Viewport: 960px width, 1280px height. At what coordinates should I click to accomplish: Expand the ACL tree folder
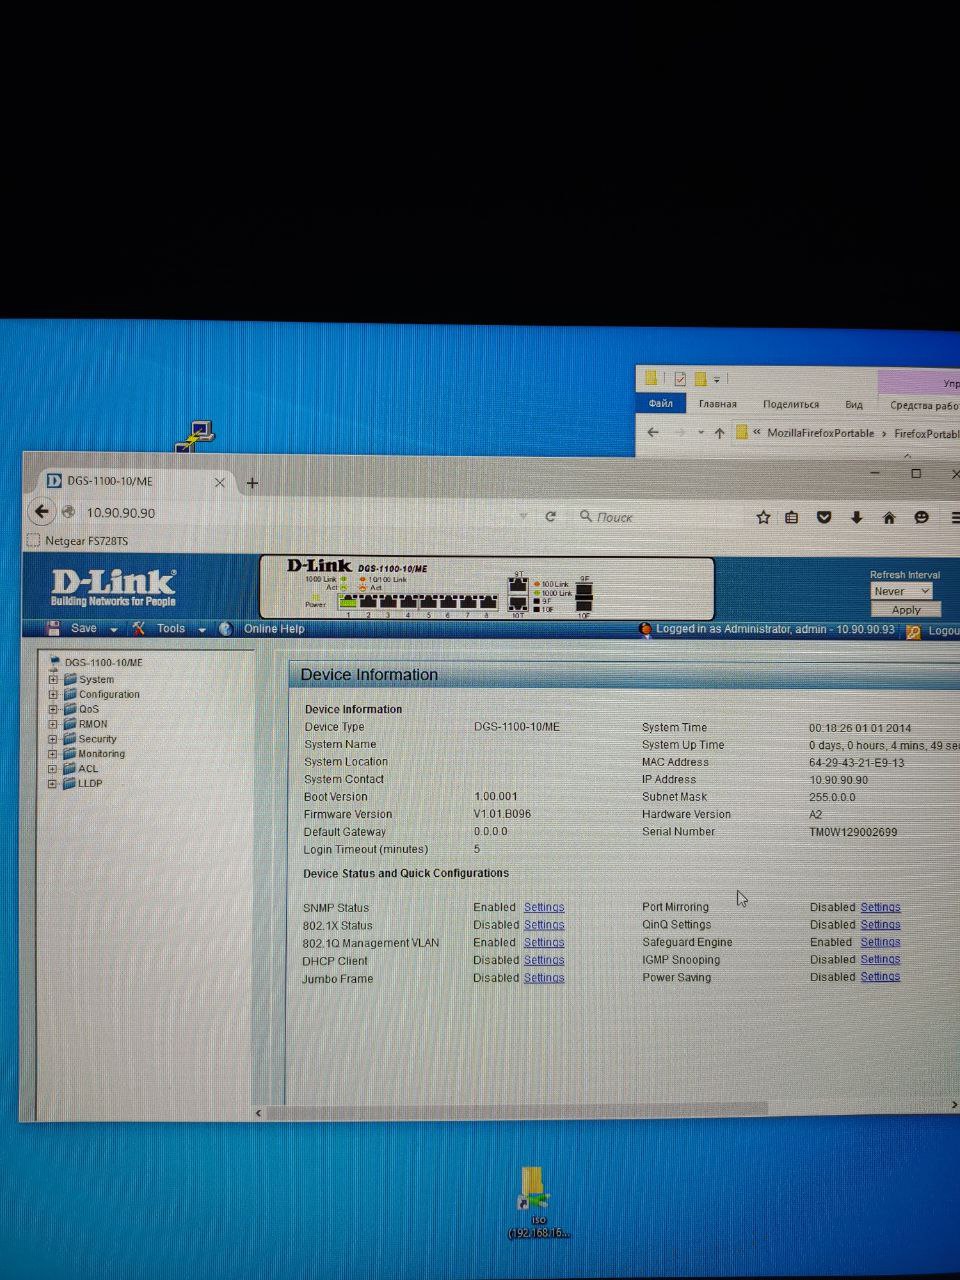[x=53, y=769]
